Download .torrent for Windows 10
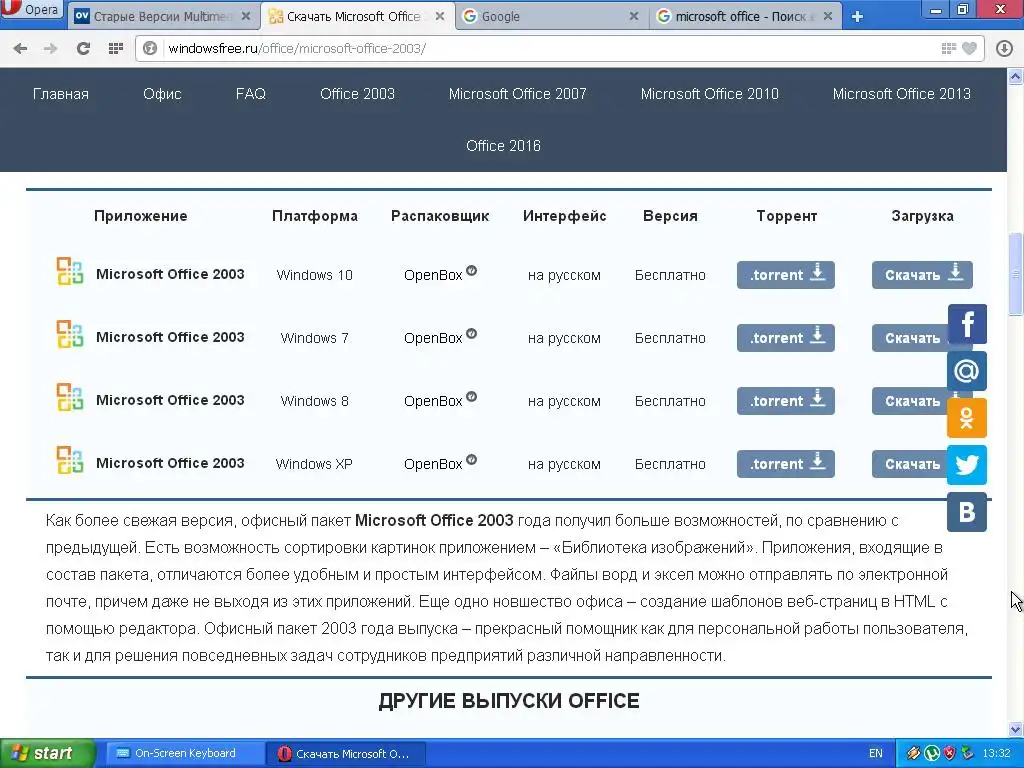 click(786, 275)
